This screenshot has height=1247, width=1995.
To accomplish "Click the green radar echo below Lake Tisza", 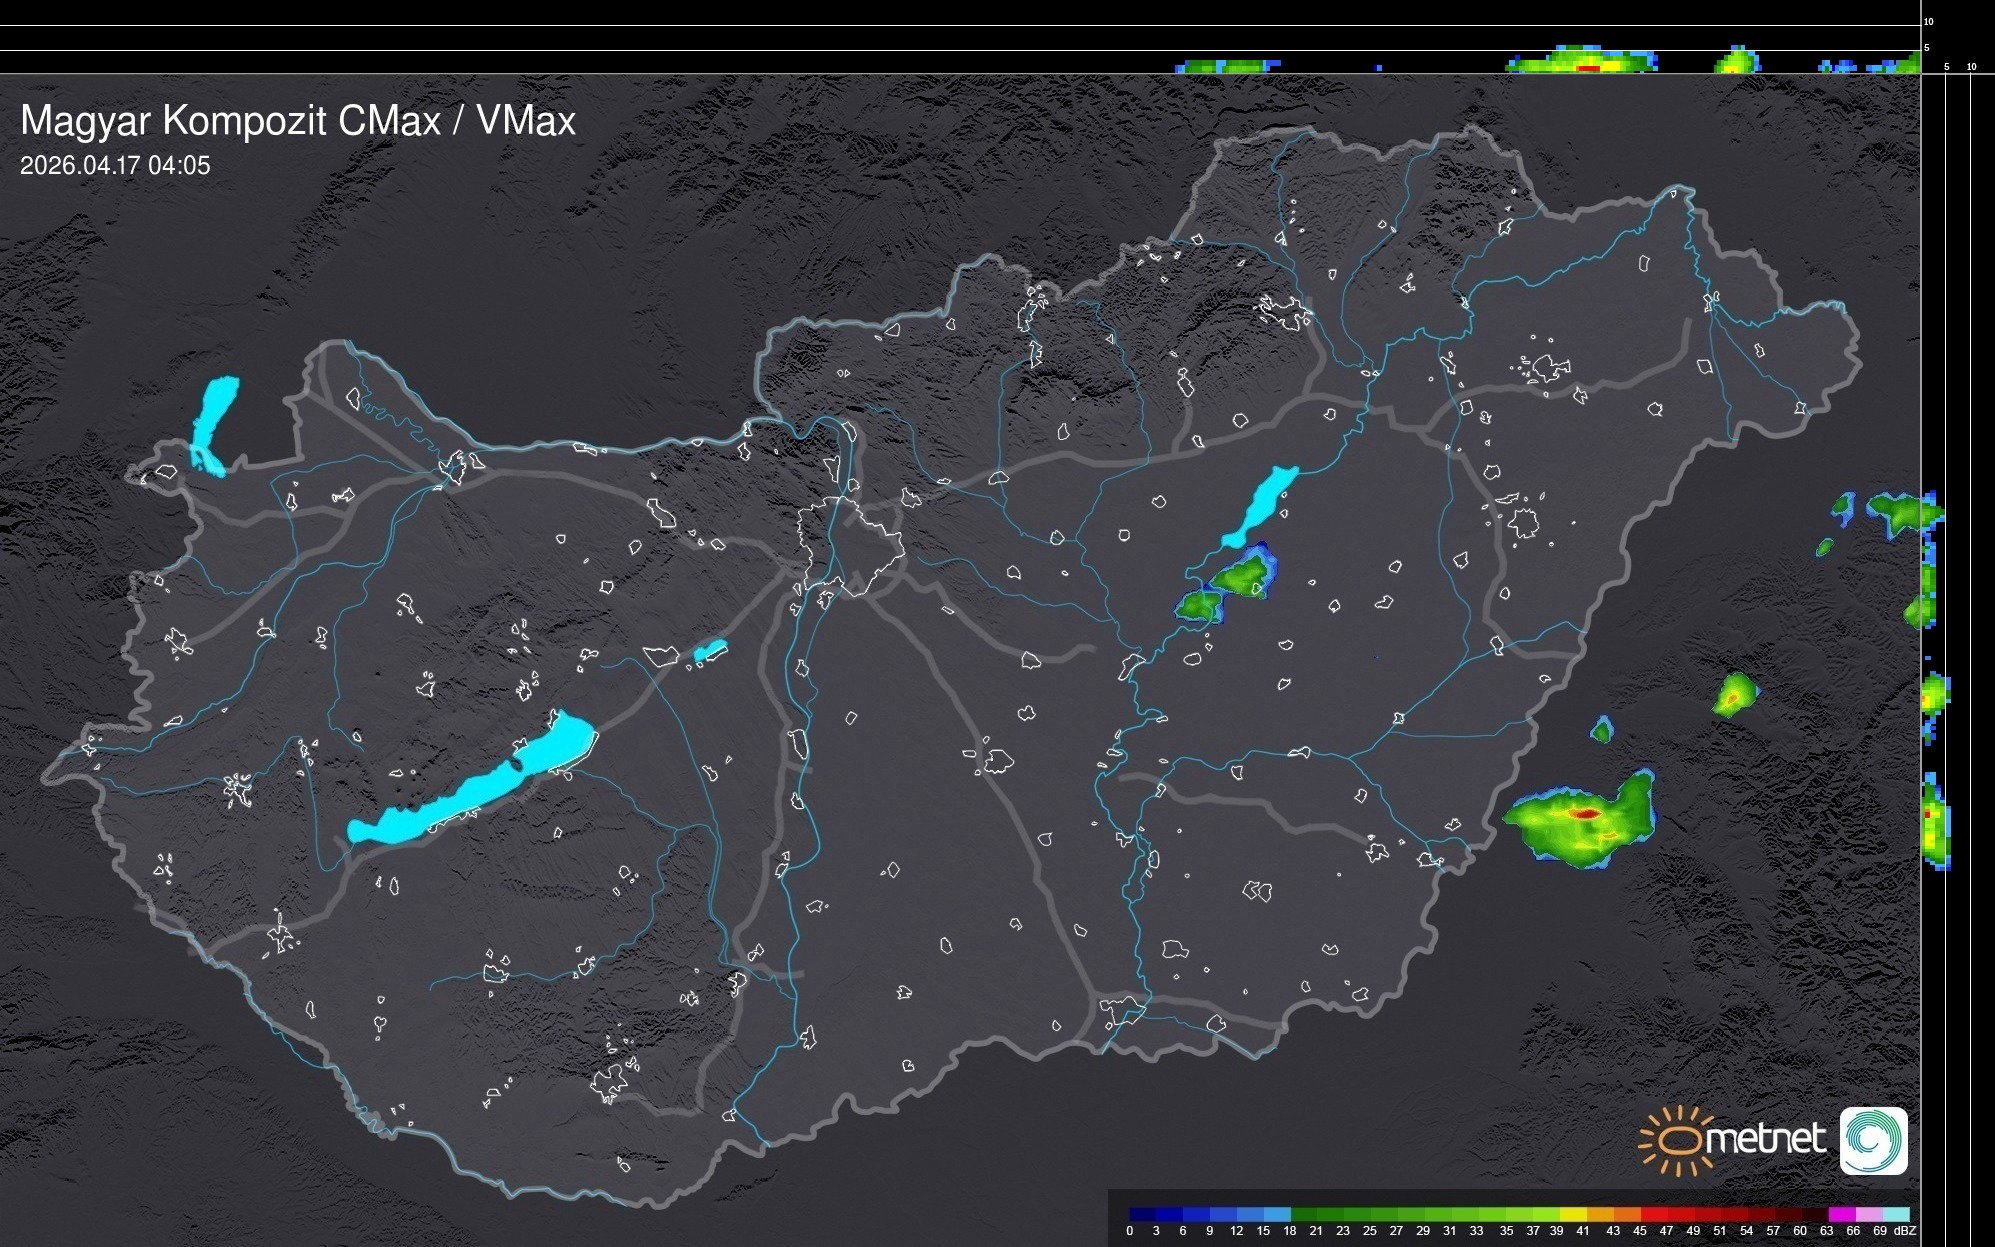I will [x=1240, y=578].
